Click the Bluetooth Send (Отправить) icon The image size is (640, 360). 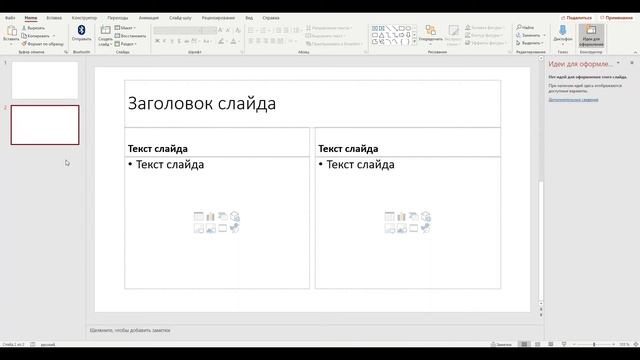point(81,30)
